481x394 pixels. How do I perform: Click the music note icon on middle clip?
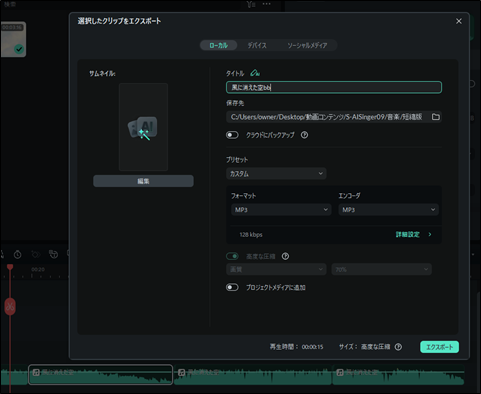(181, 372)
